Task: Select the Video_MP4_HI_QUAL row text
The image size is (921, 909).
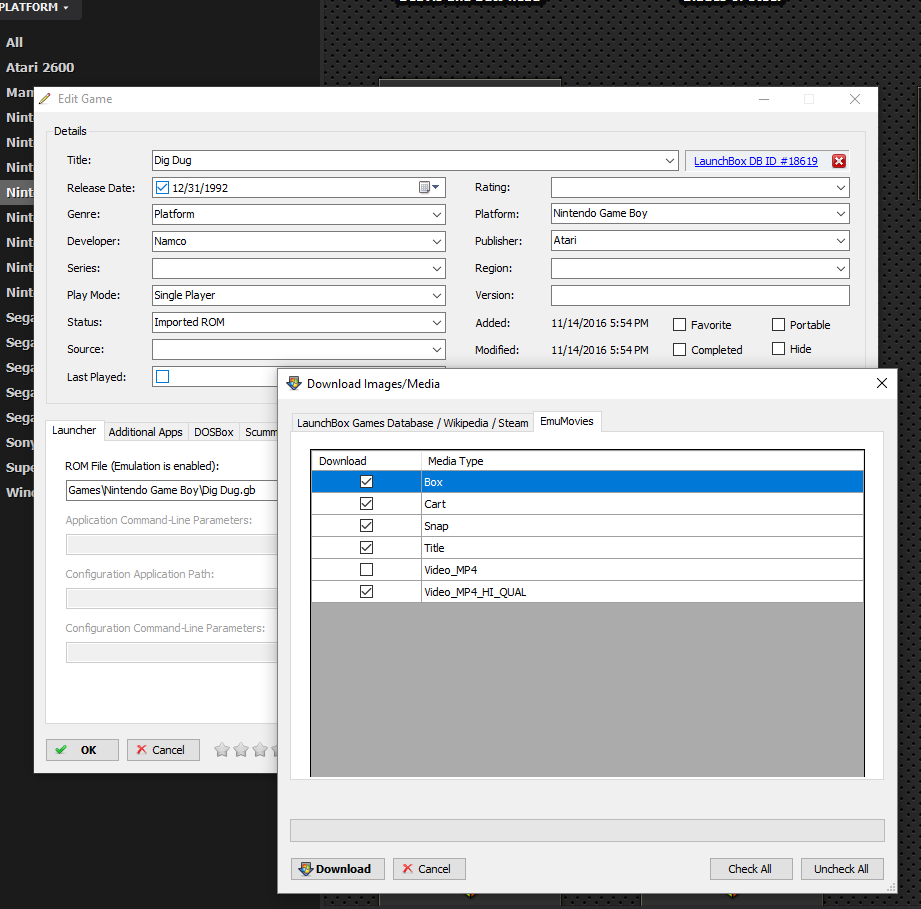Action: pyautogui.click(x=475, y=592)
